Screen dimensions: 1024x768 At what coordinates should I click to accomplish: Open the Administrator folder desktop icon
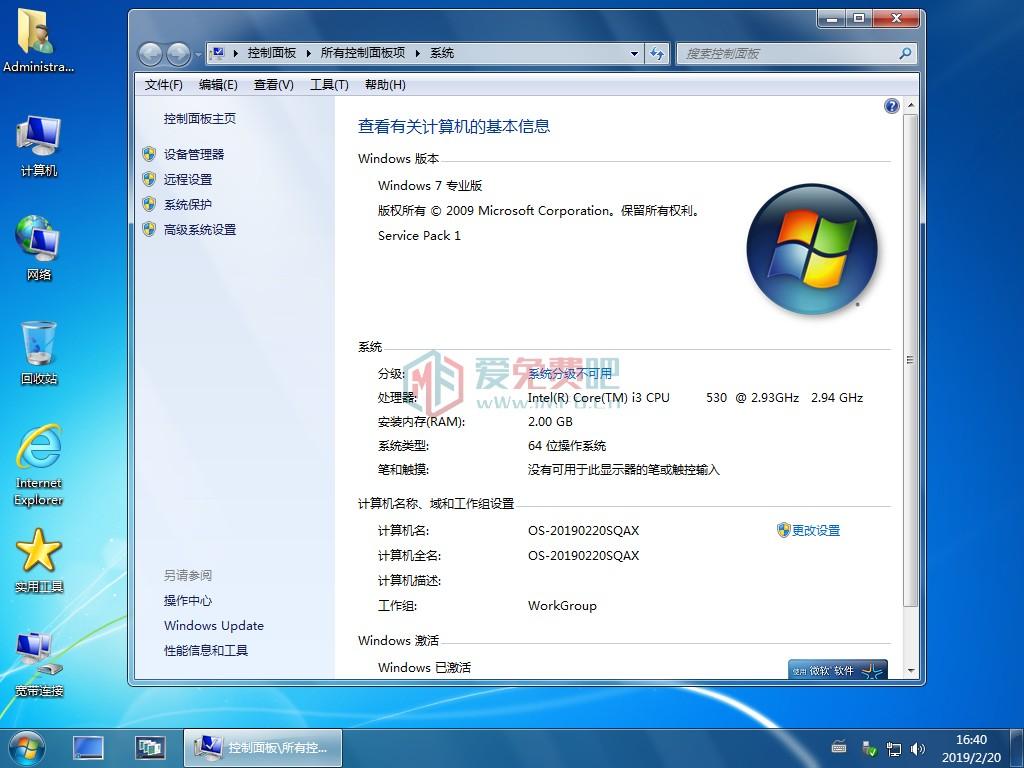click(38, 40)
